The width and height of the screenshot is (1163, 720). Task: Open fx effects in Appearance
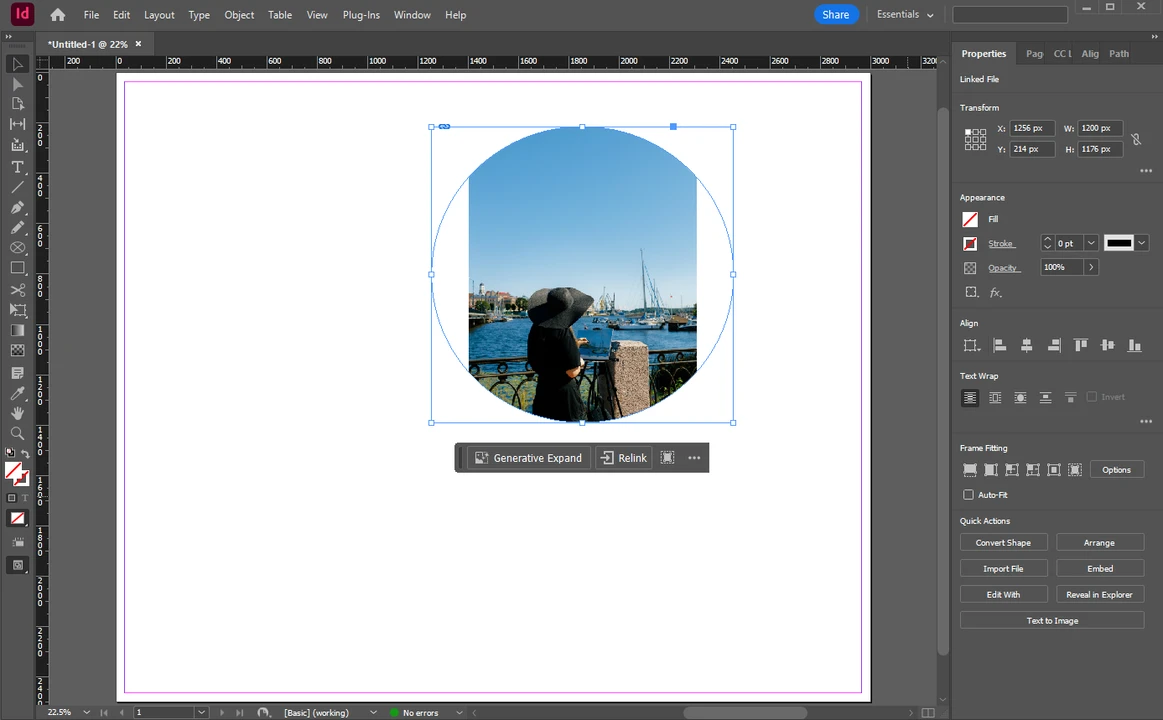995,293
